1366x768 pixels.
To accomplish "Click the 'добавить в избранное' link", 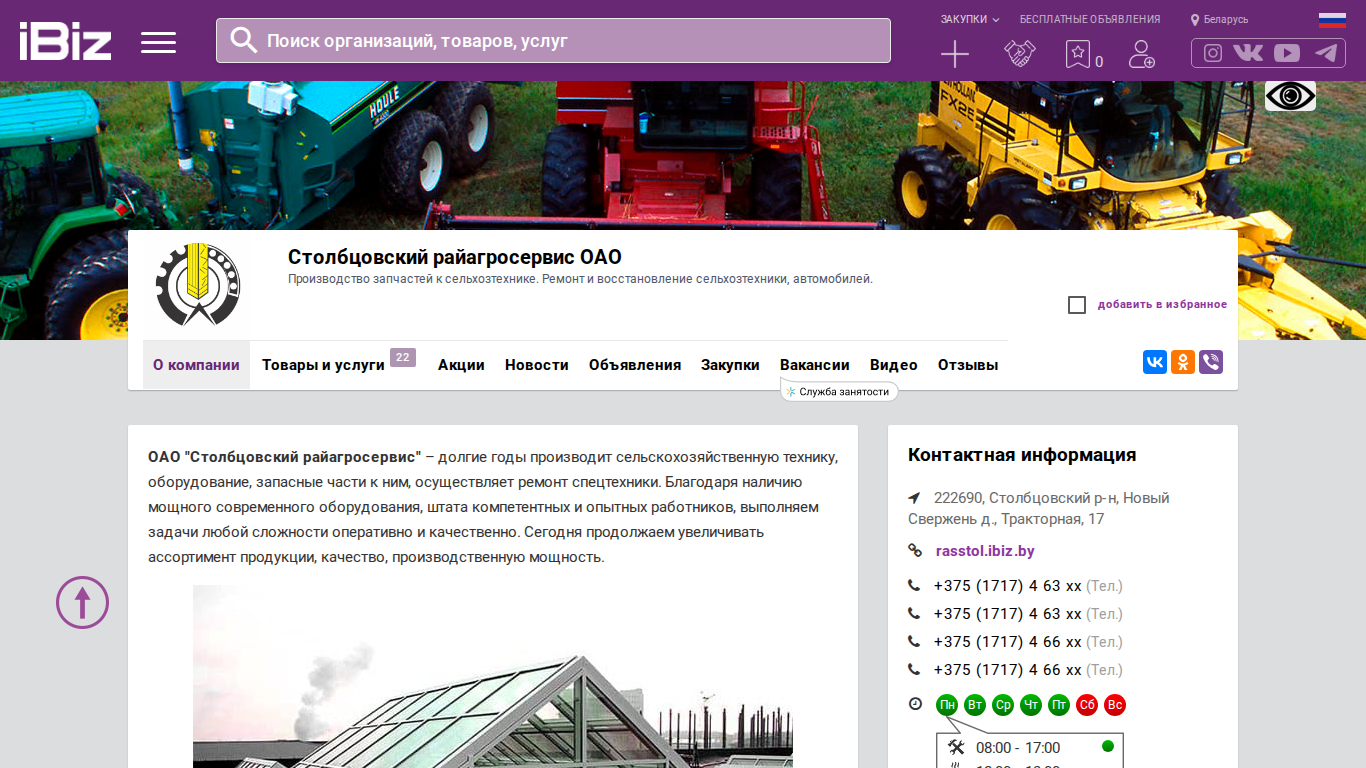I will 1162,304.
